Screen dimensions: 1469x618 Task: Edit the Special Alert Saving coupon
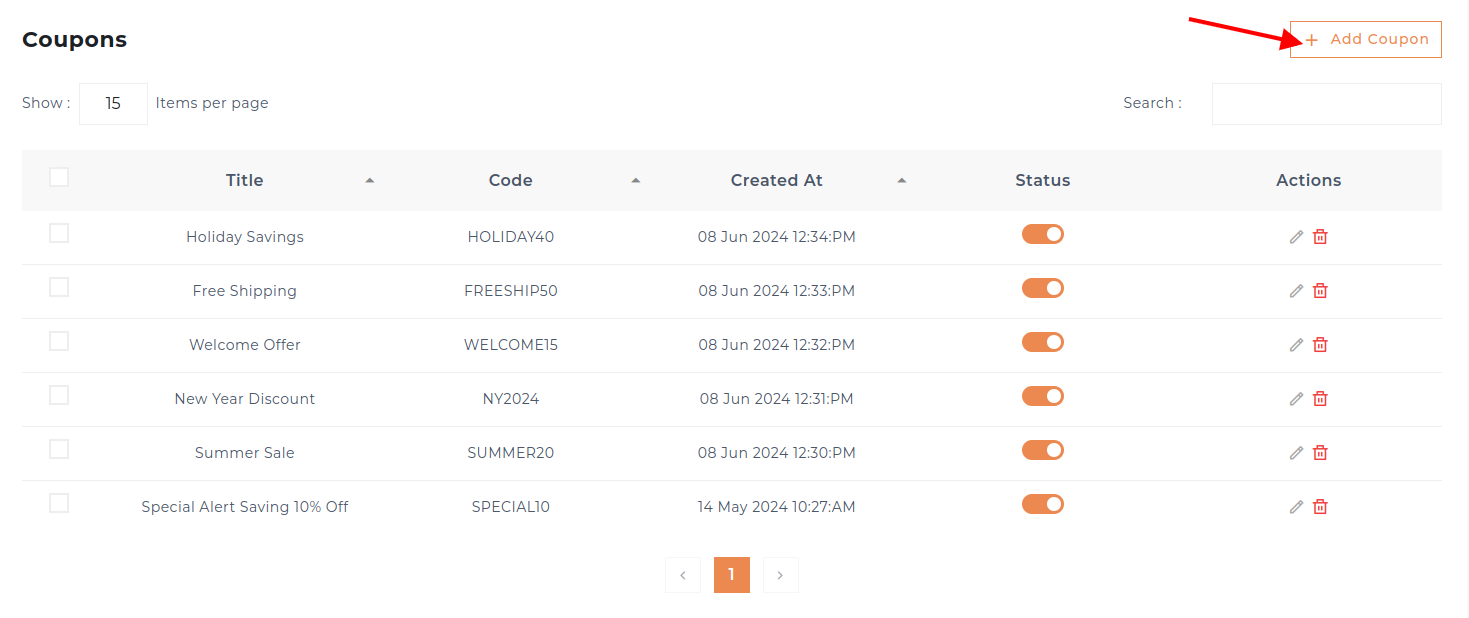click(1296, 507)
